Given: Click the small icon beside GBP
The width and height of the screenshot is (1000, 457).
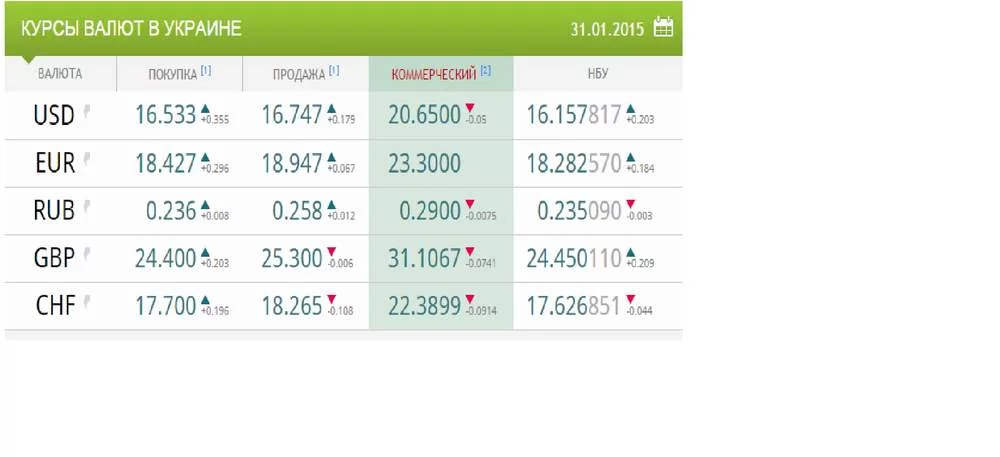Looking at the screenshot, I should (x=87, y=256).
